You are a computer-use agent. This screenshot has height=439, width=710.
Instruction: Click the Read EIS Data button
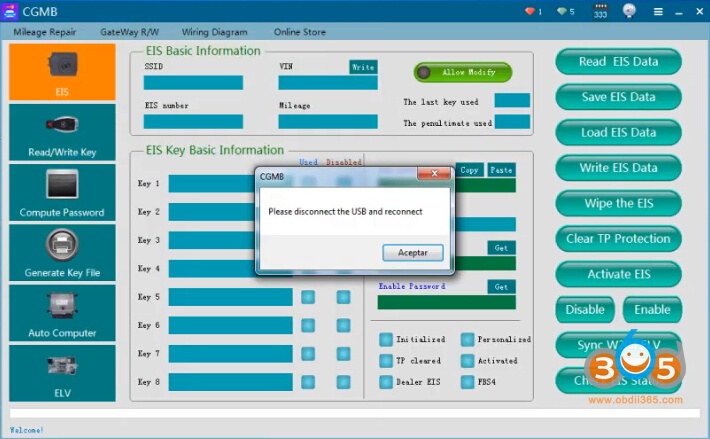619,62
